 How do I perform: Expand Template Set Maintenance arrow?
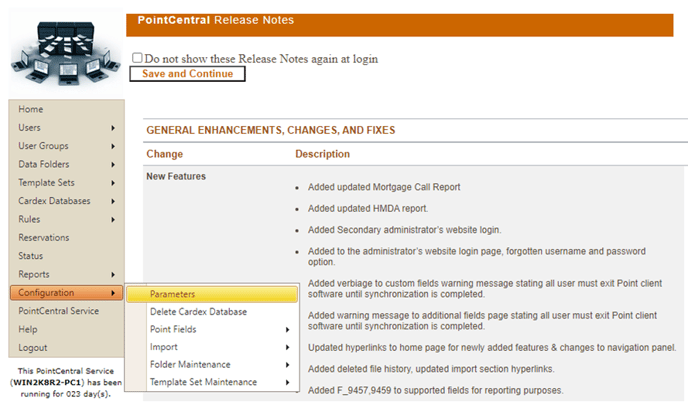(x=287, y=382)
